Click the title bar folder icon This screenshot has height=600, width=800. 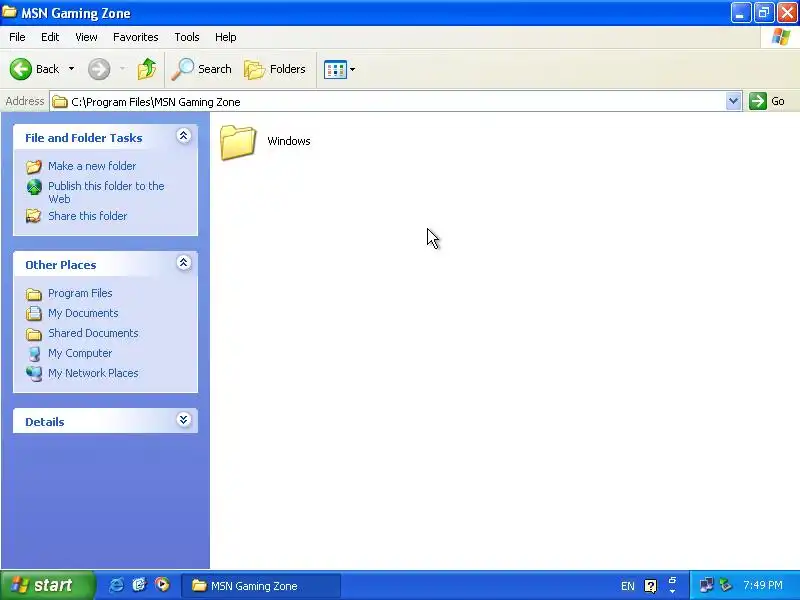[9, 12]
